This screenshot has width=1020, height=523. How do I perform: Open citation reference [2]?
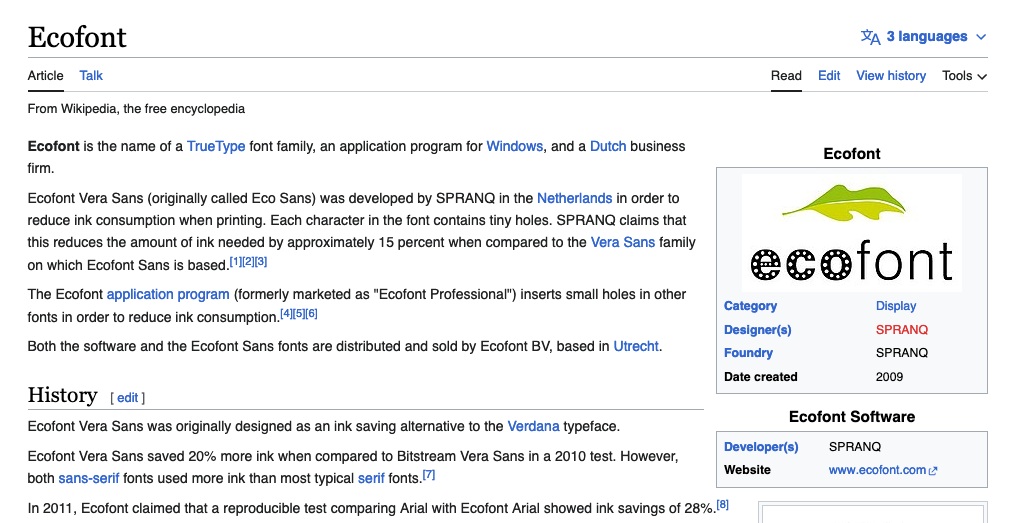tap(248, 262)
